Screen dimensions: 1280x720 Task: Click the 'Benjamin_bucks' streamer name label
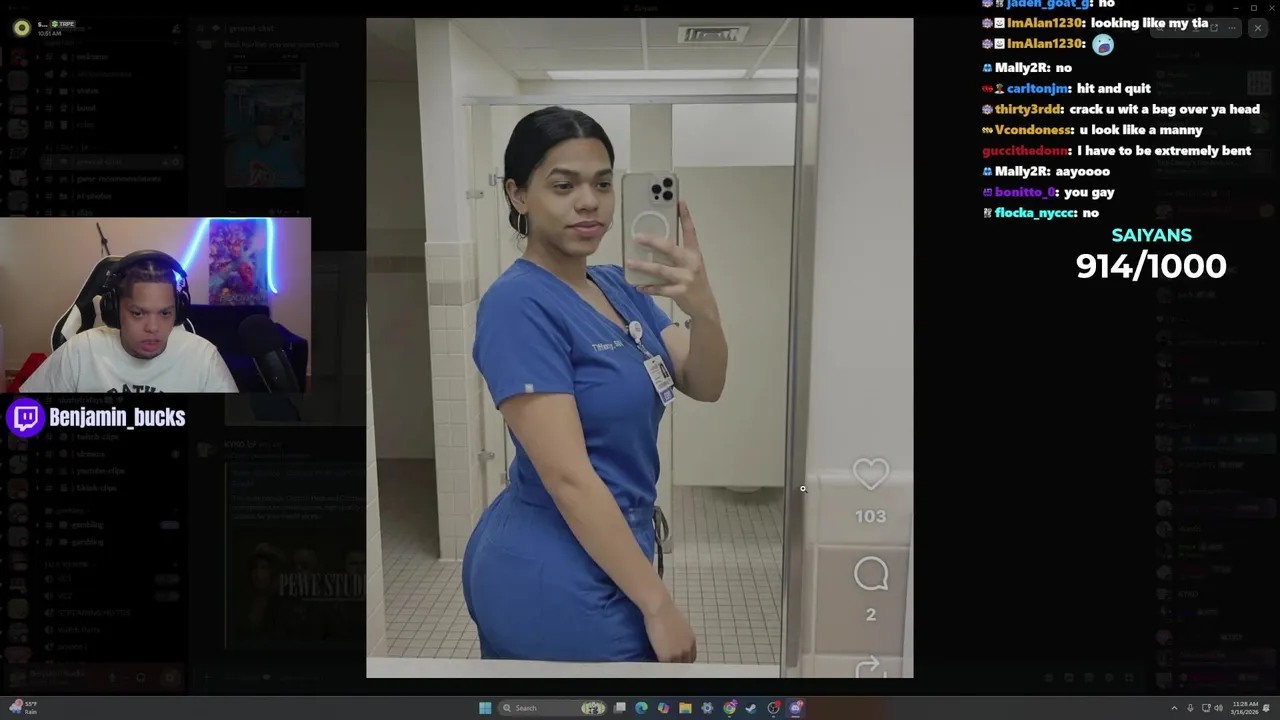point(117,417)
